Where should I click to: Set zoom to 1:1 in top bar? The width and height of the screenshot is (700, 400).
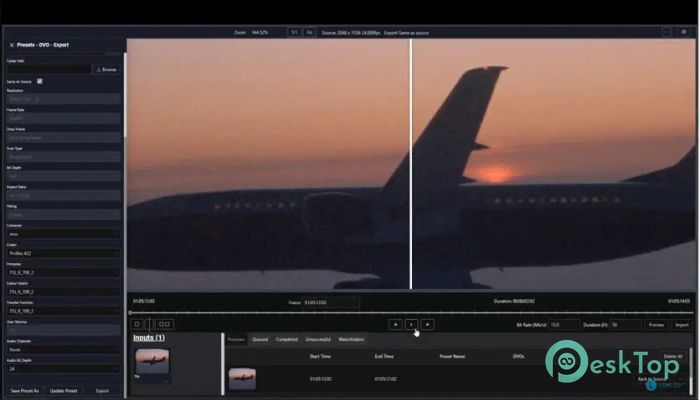(x=294, y=32)
